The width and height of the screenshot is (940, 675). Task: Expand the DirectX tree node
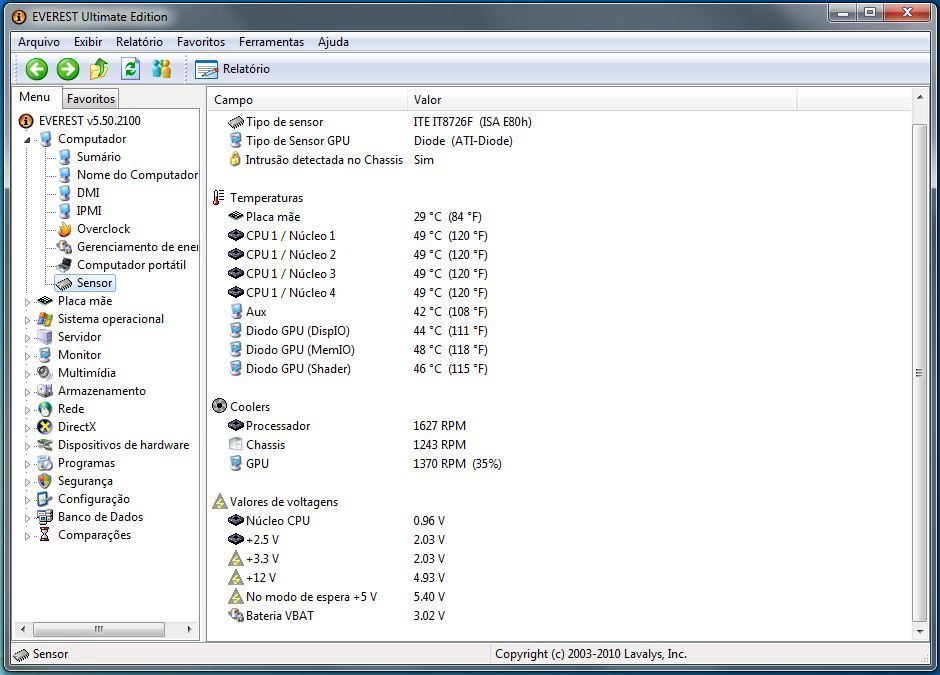click(x=27, y=428)
